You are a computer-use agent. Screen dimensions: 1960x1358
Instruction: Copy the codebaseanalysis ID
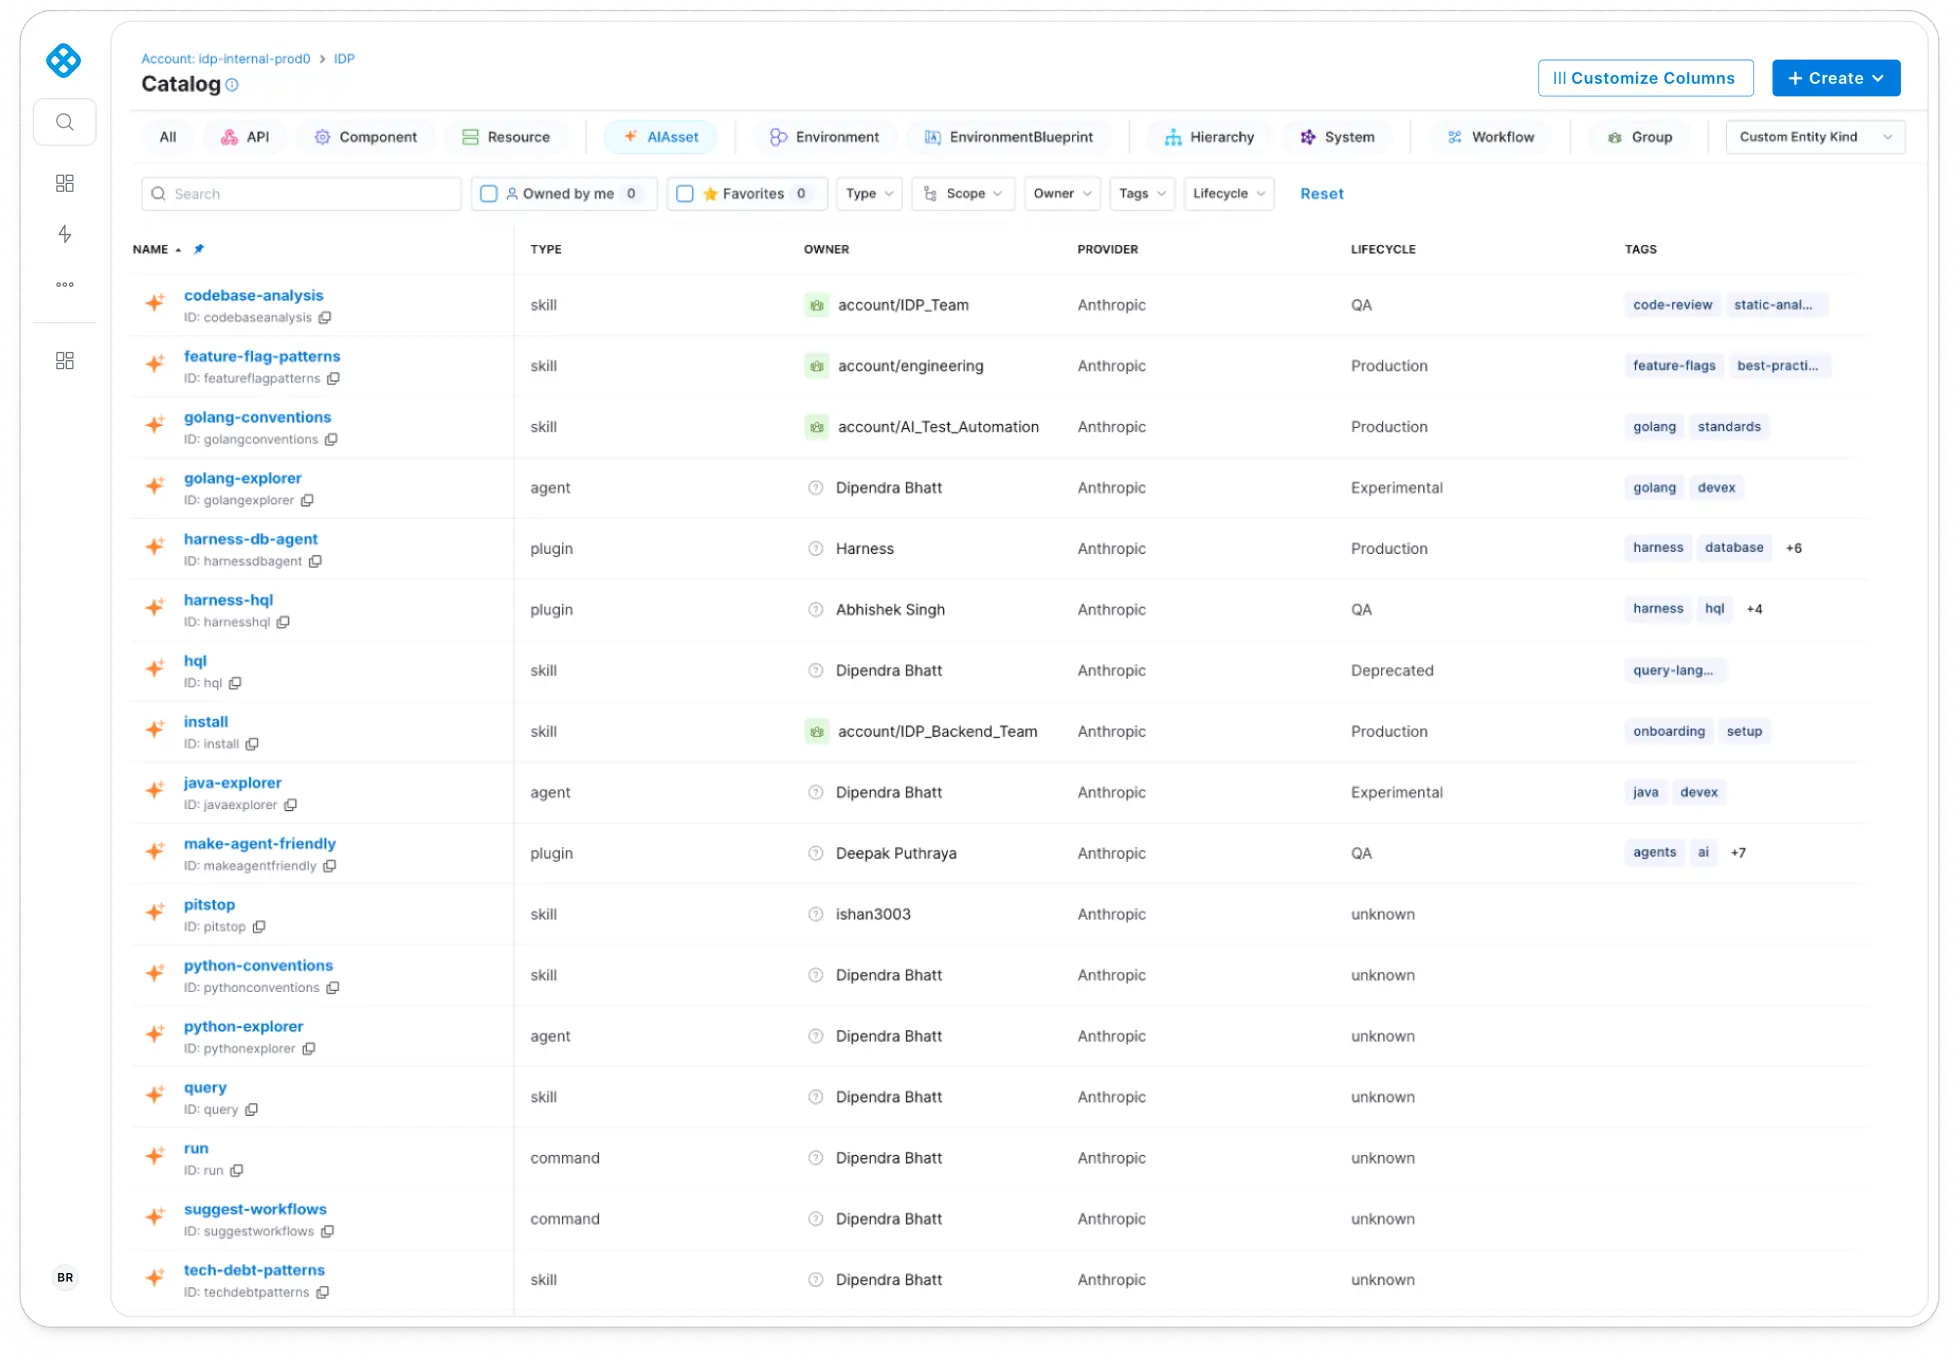[x=325, y=318]
